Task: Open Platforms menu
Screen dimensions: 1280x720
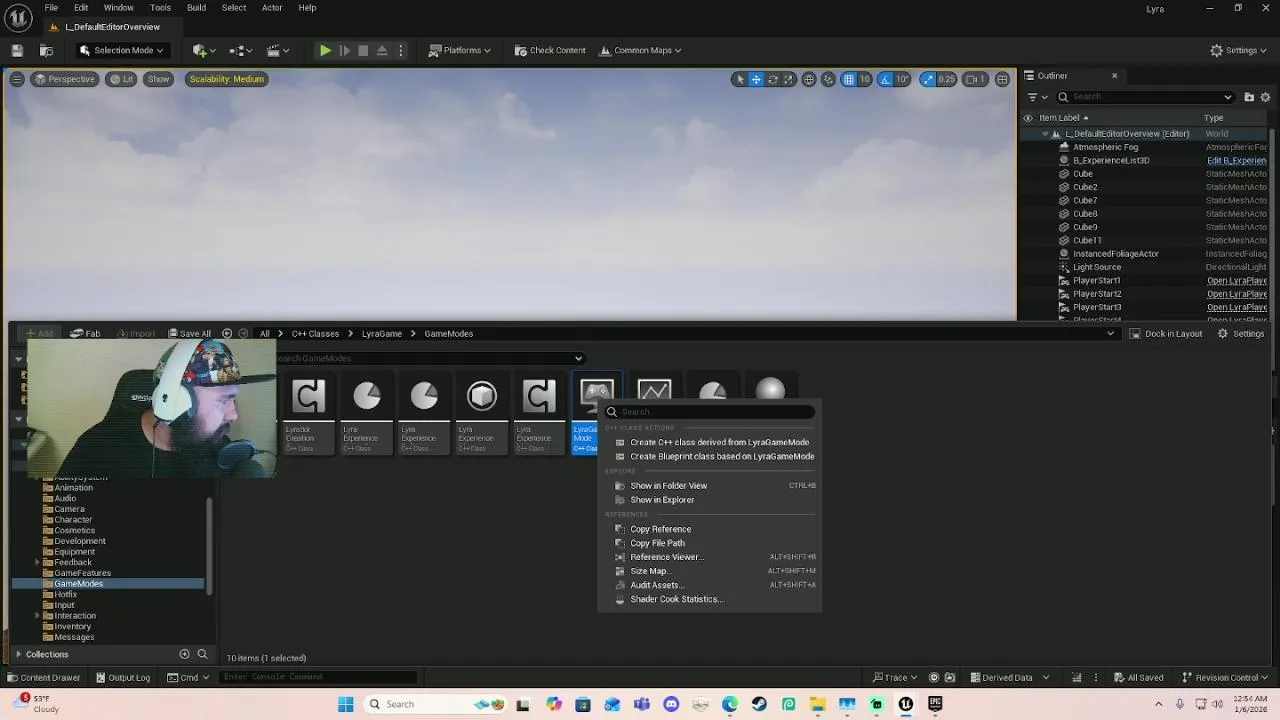Action: (x=460, y=50)
